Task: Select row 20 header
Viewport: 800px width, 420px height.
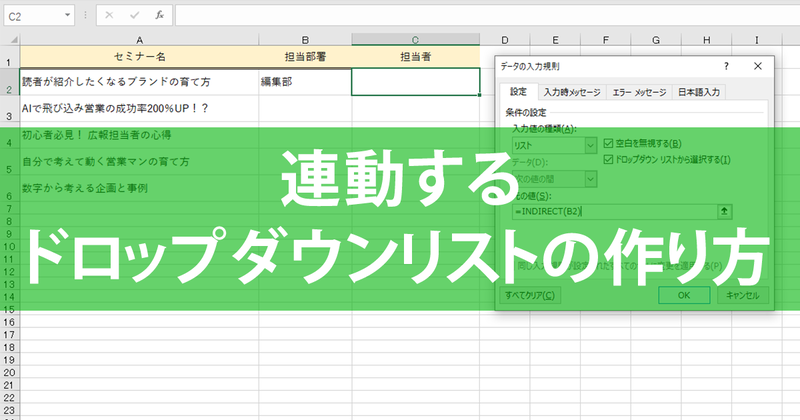Action: coord(10,373)
